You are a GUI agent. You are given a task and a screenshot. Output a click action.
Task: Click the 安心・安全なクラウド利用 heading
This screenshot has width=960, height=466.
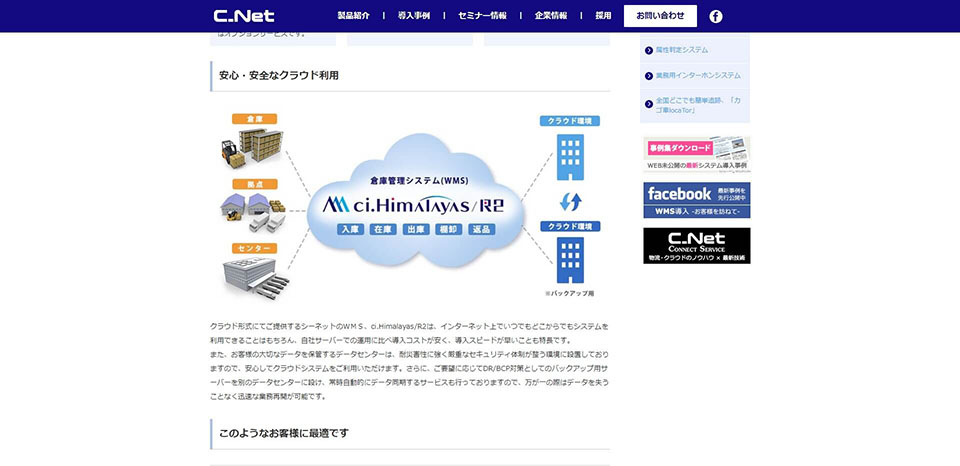tap(279, 75)
